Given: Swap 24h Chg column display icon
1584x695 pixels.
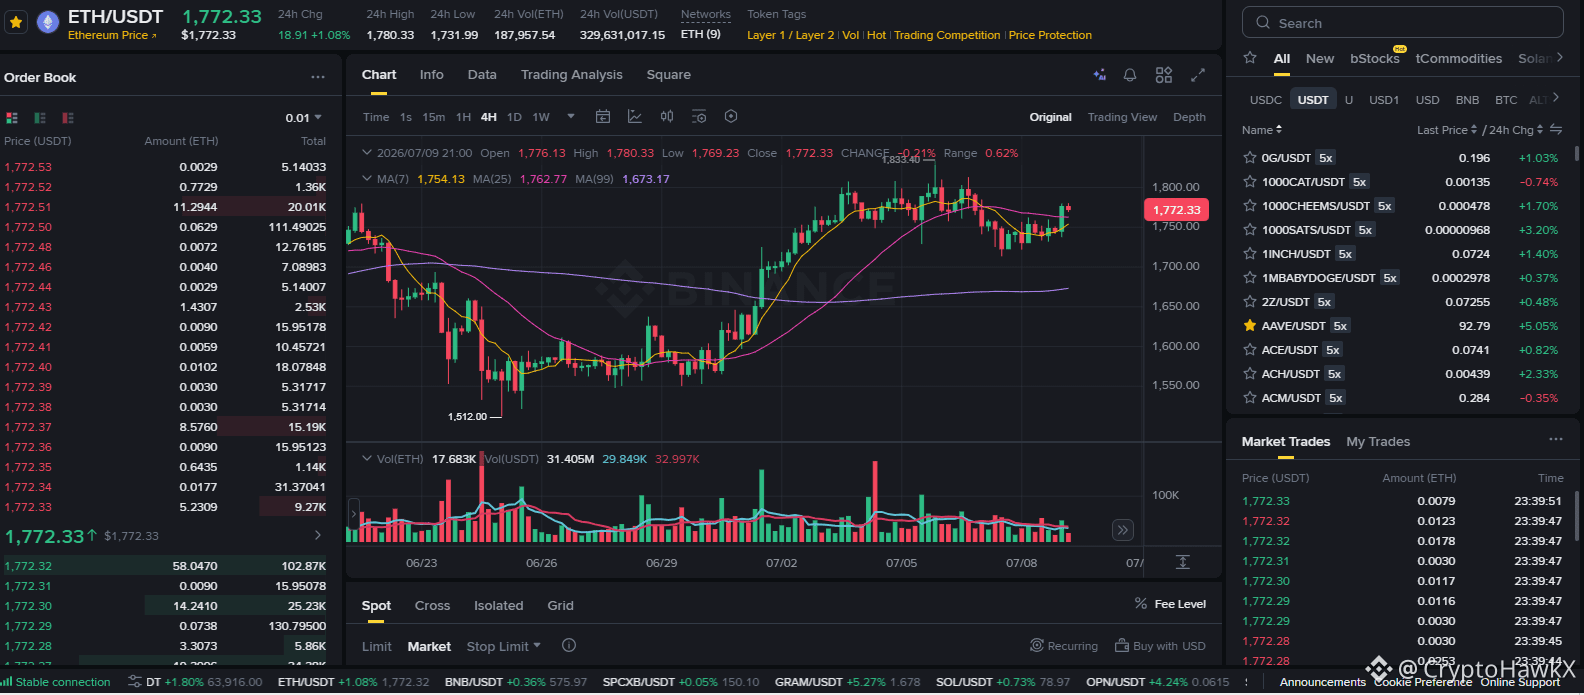Looking at the screenshot, I should [1555, 130].
